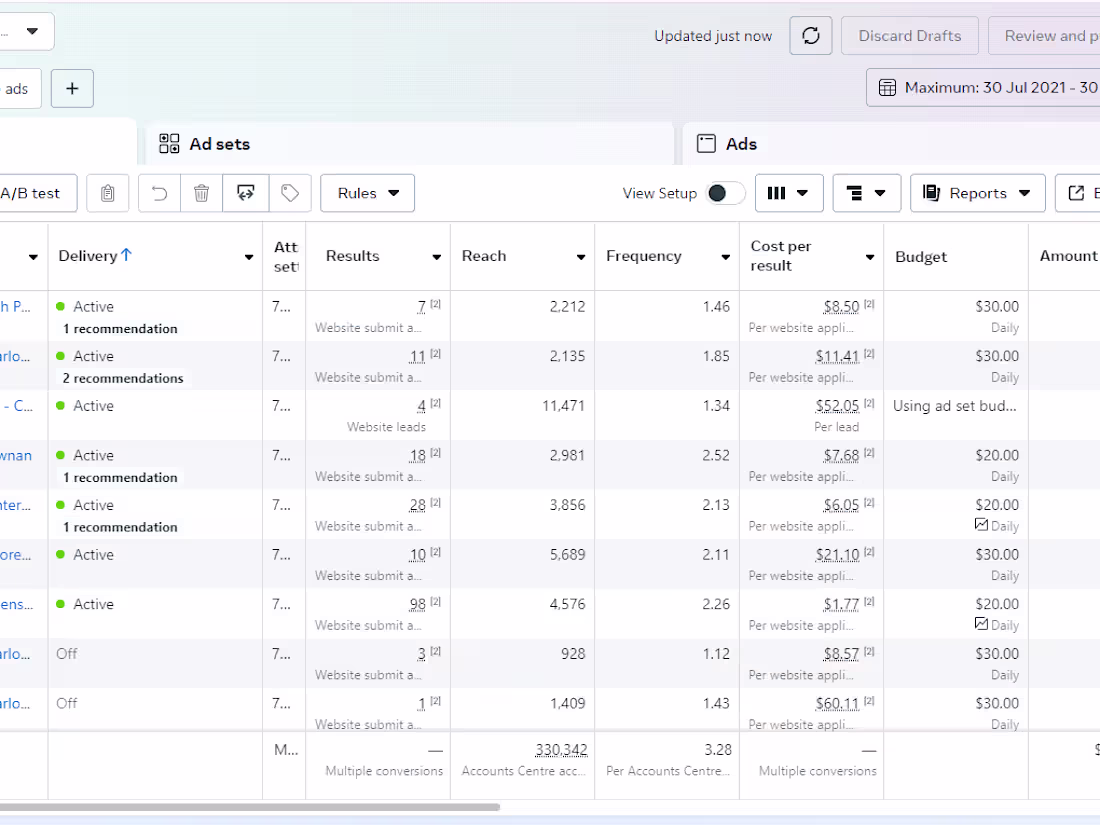The height and width of the screenshot is (825, 1100).
Task: Click the refresh data icon
Action: tap(811, 36)
